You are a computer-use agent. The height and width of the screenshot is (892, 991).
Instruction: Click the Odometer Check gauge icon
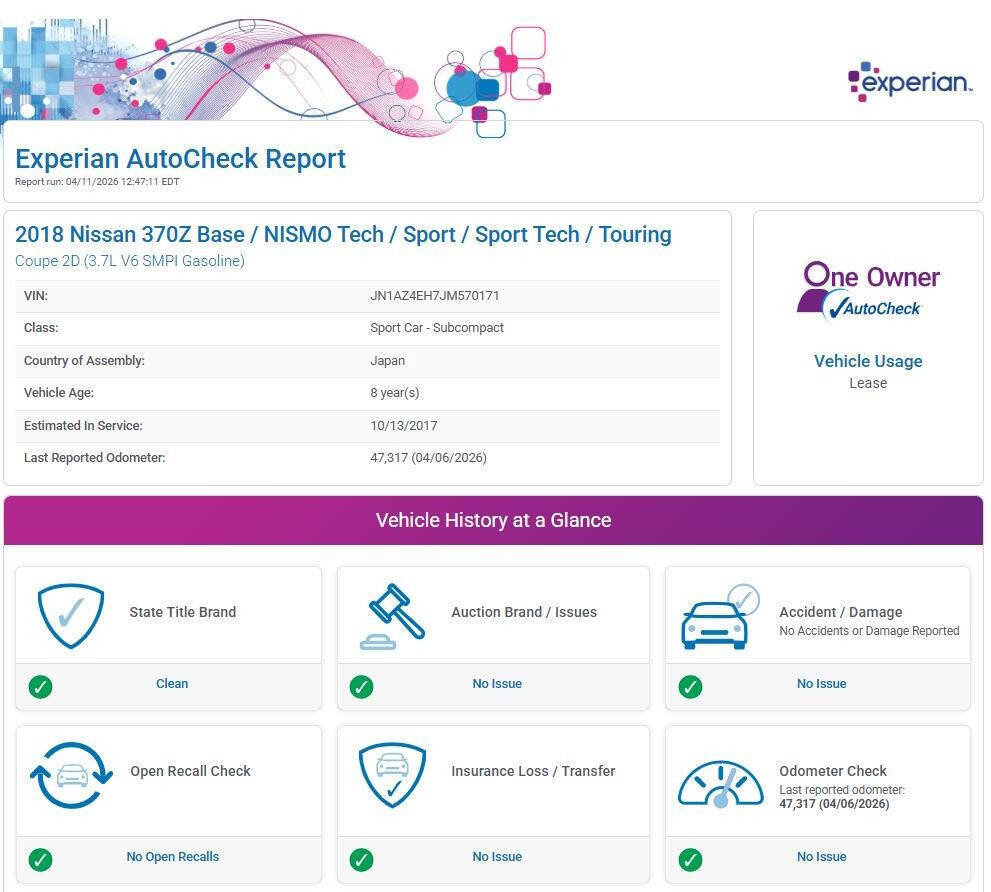[720, 782]
